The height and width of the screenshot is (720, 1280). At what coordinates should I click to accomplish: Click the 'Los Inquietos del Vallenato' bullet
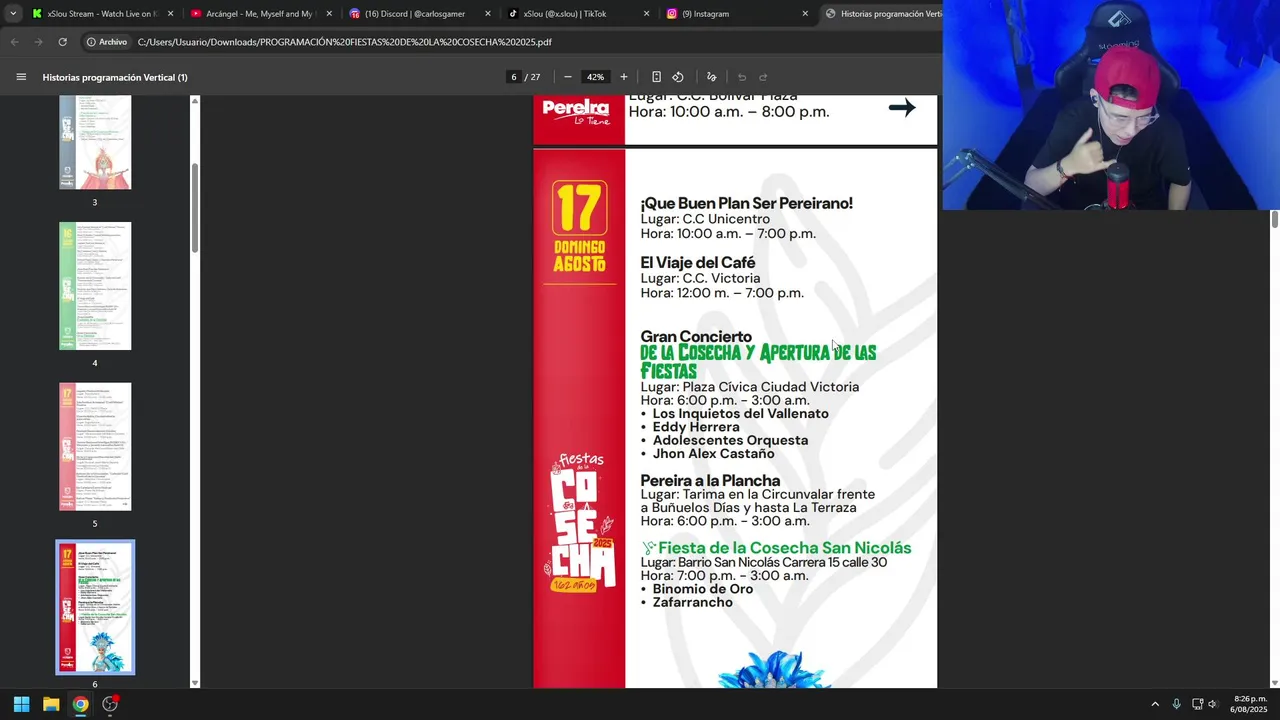click(740, 414)
